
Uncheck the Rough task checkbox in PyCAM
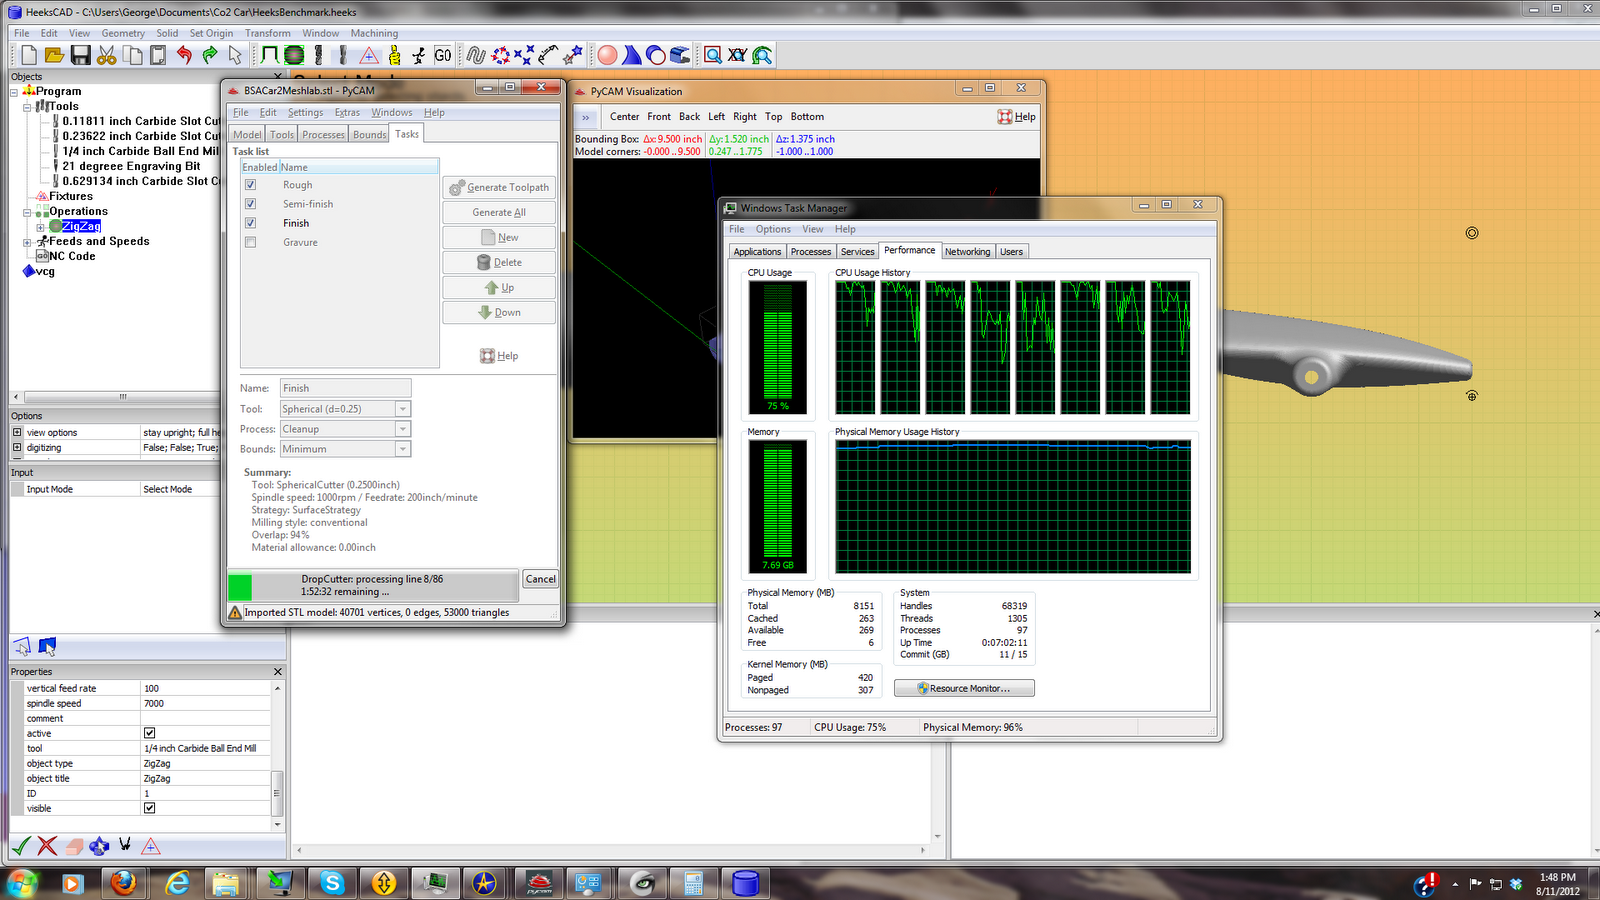point(250,184)
